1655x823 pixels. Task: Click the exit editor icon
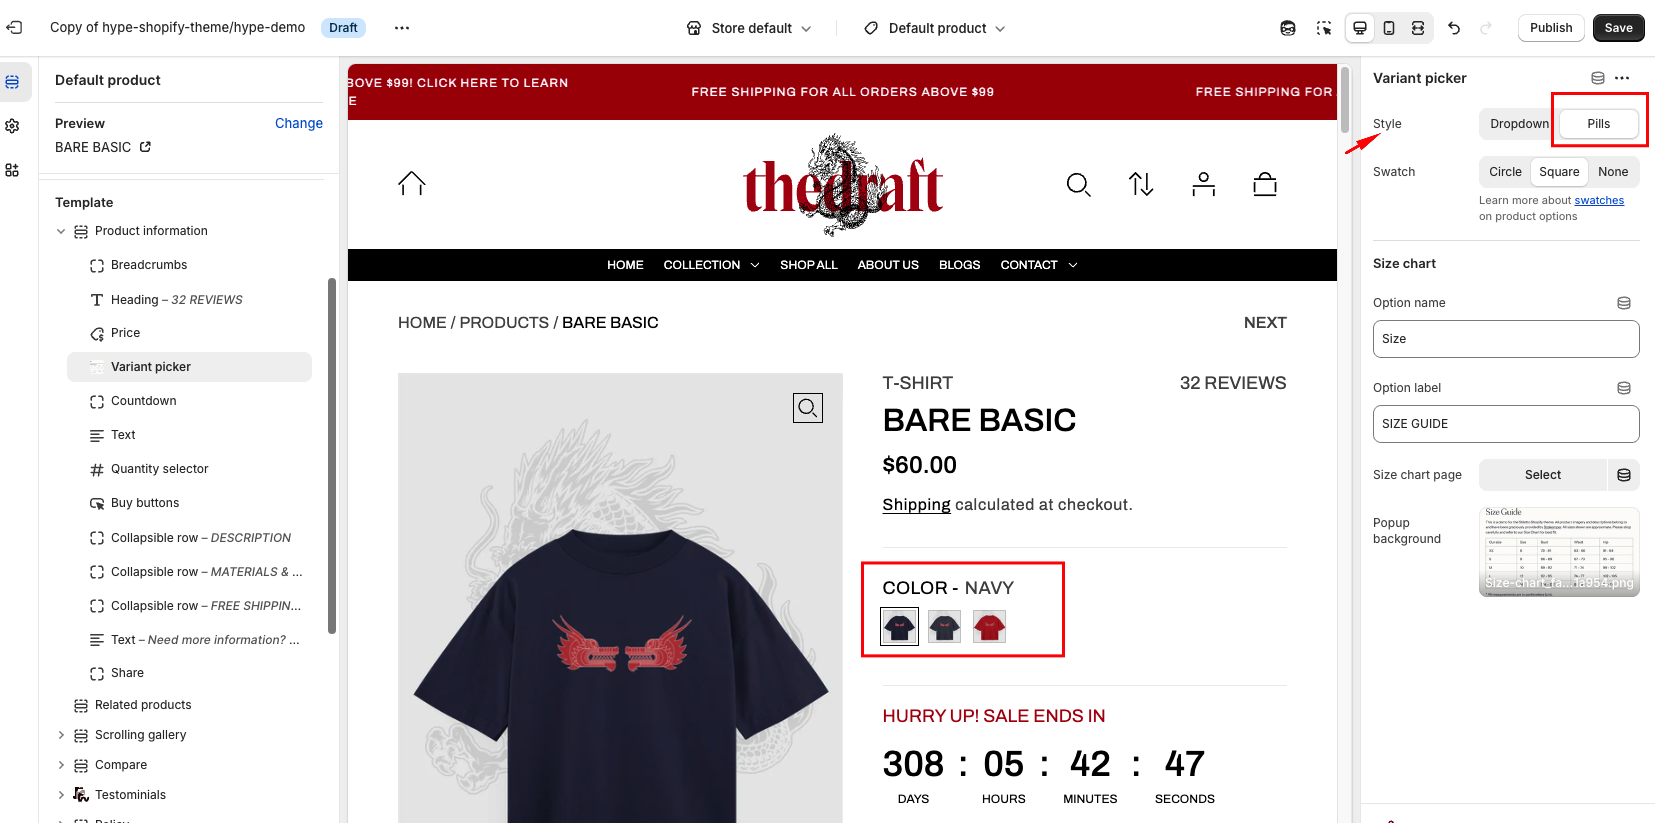click(x=14, y=27)
